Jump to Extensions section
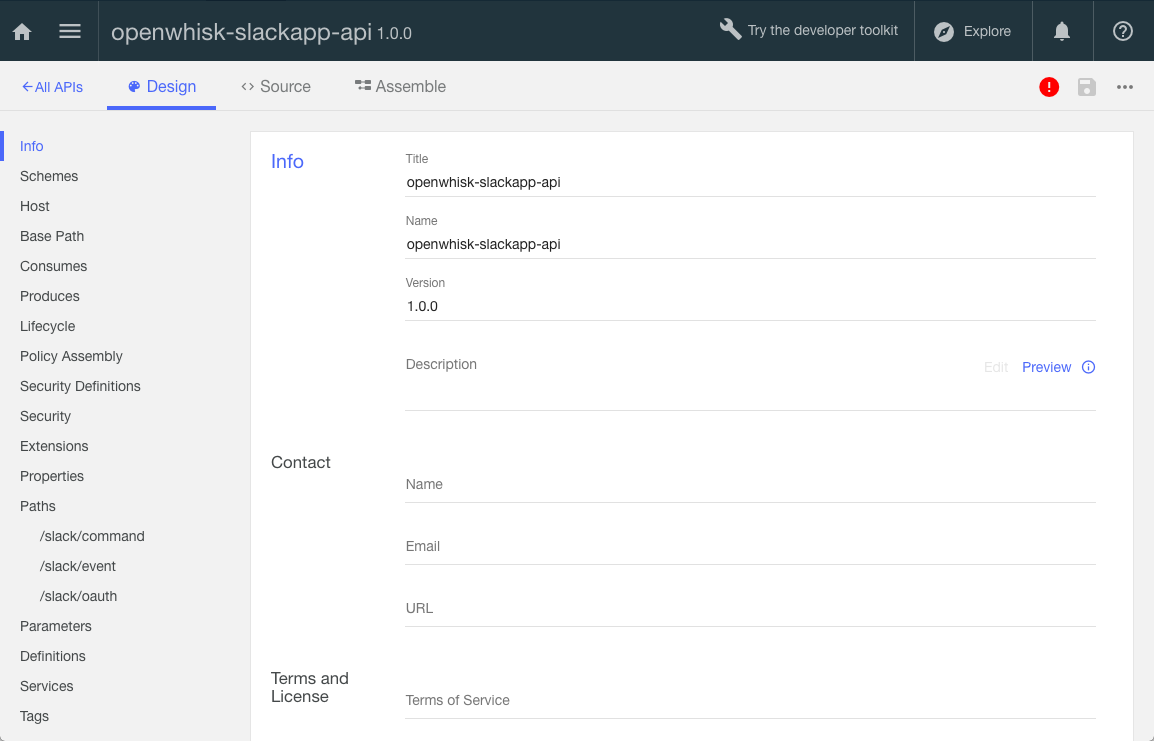 coord(54,447)
